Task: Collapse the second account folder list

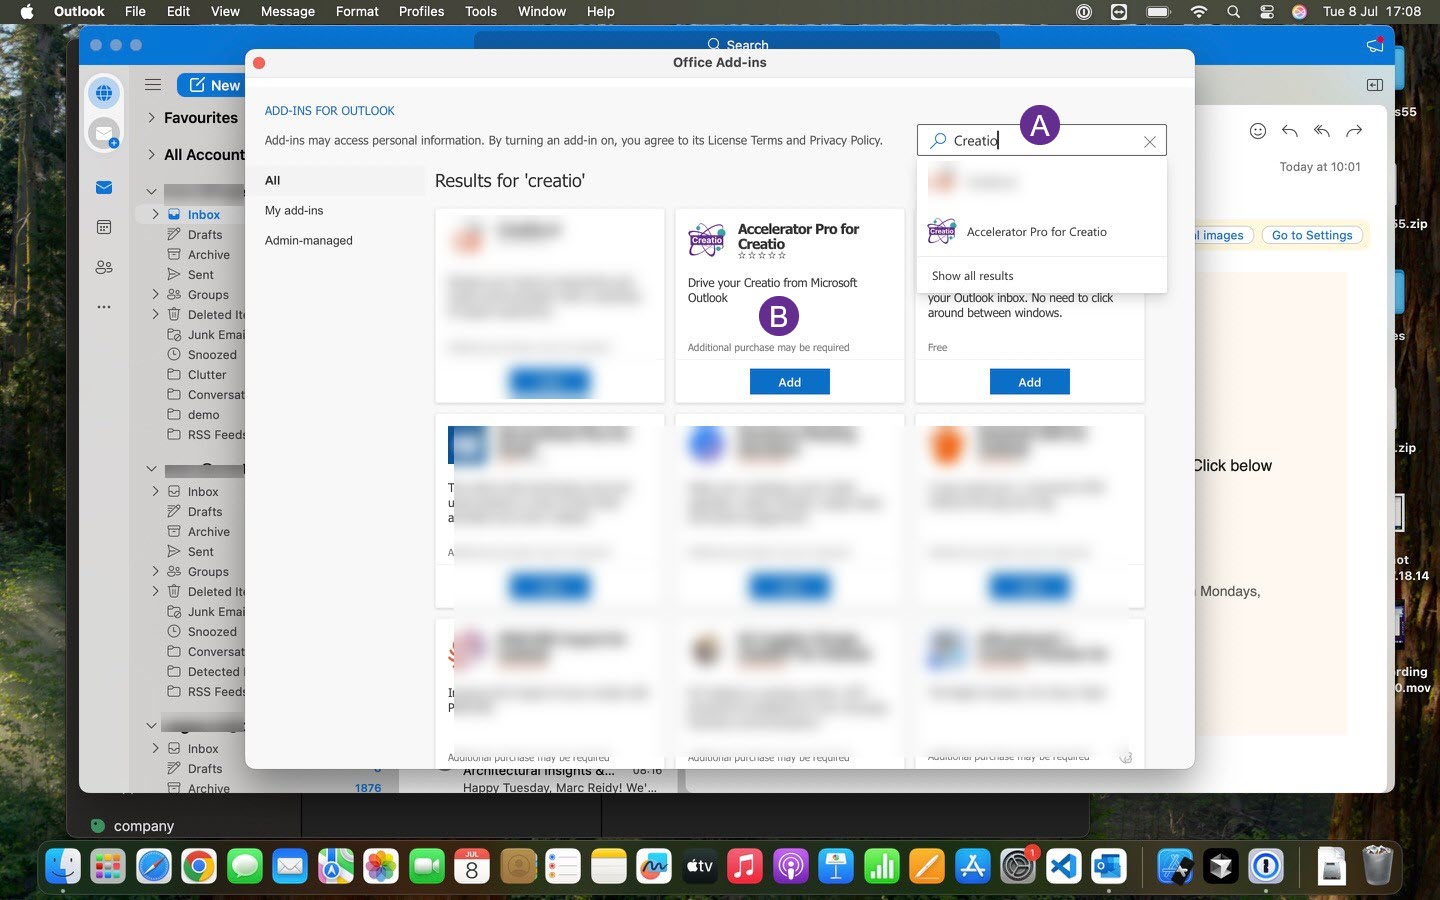Action: pyautogui.click(x=152, y=468)
